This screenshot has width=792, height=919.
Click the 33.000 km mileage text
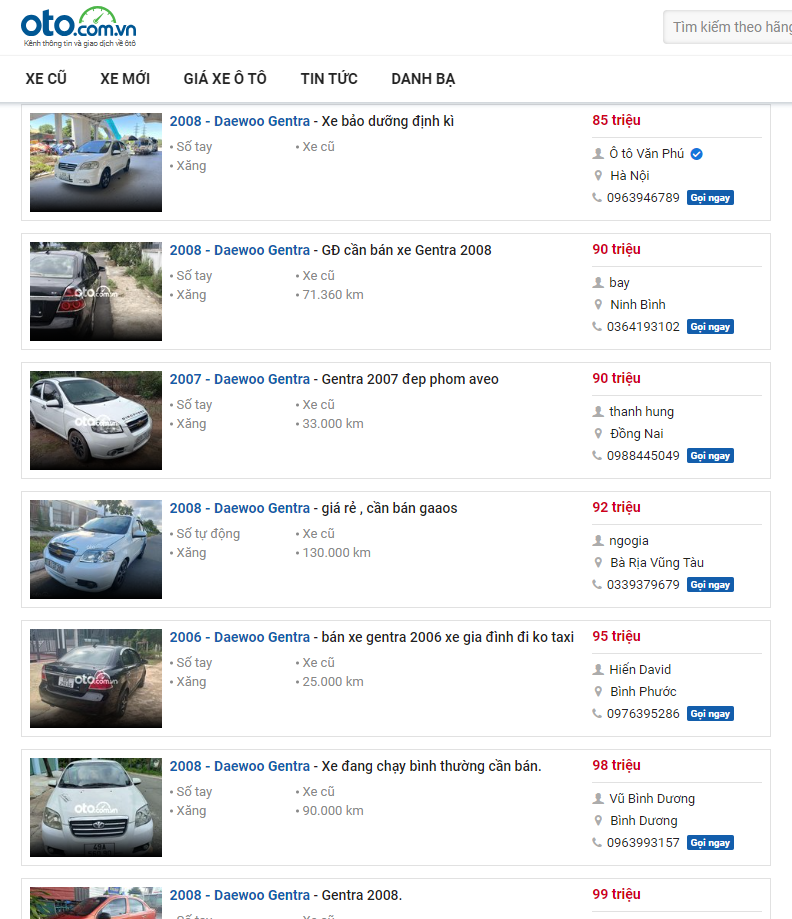click(x=332, y=424)
